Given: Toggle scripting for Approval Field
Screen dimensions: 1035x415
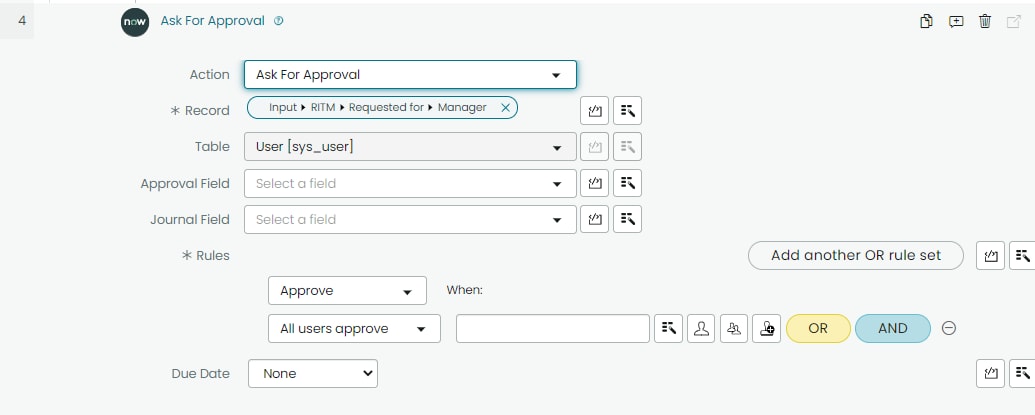Looking at the screenshot, I should 595,183.
